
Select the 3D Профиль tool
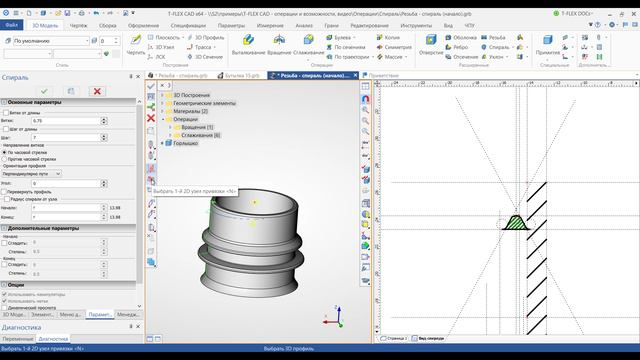point(206,38)
